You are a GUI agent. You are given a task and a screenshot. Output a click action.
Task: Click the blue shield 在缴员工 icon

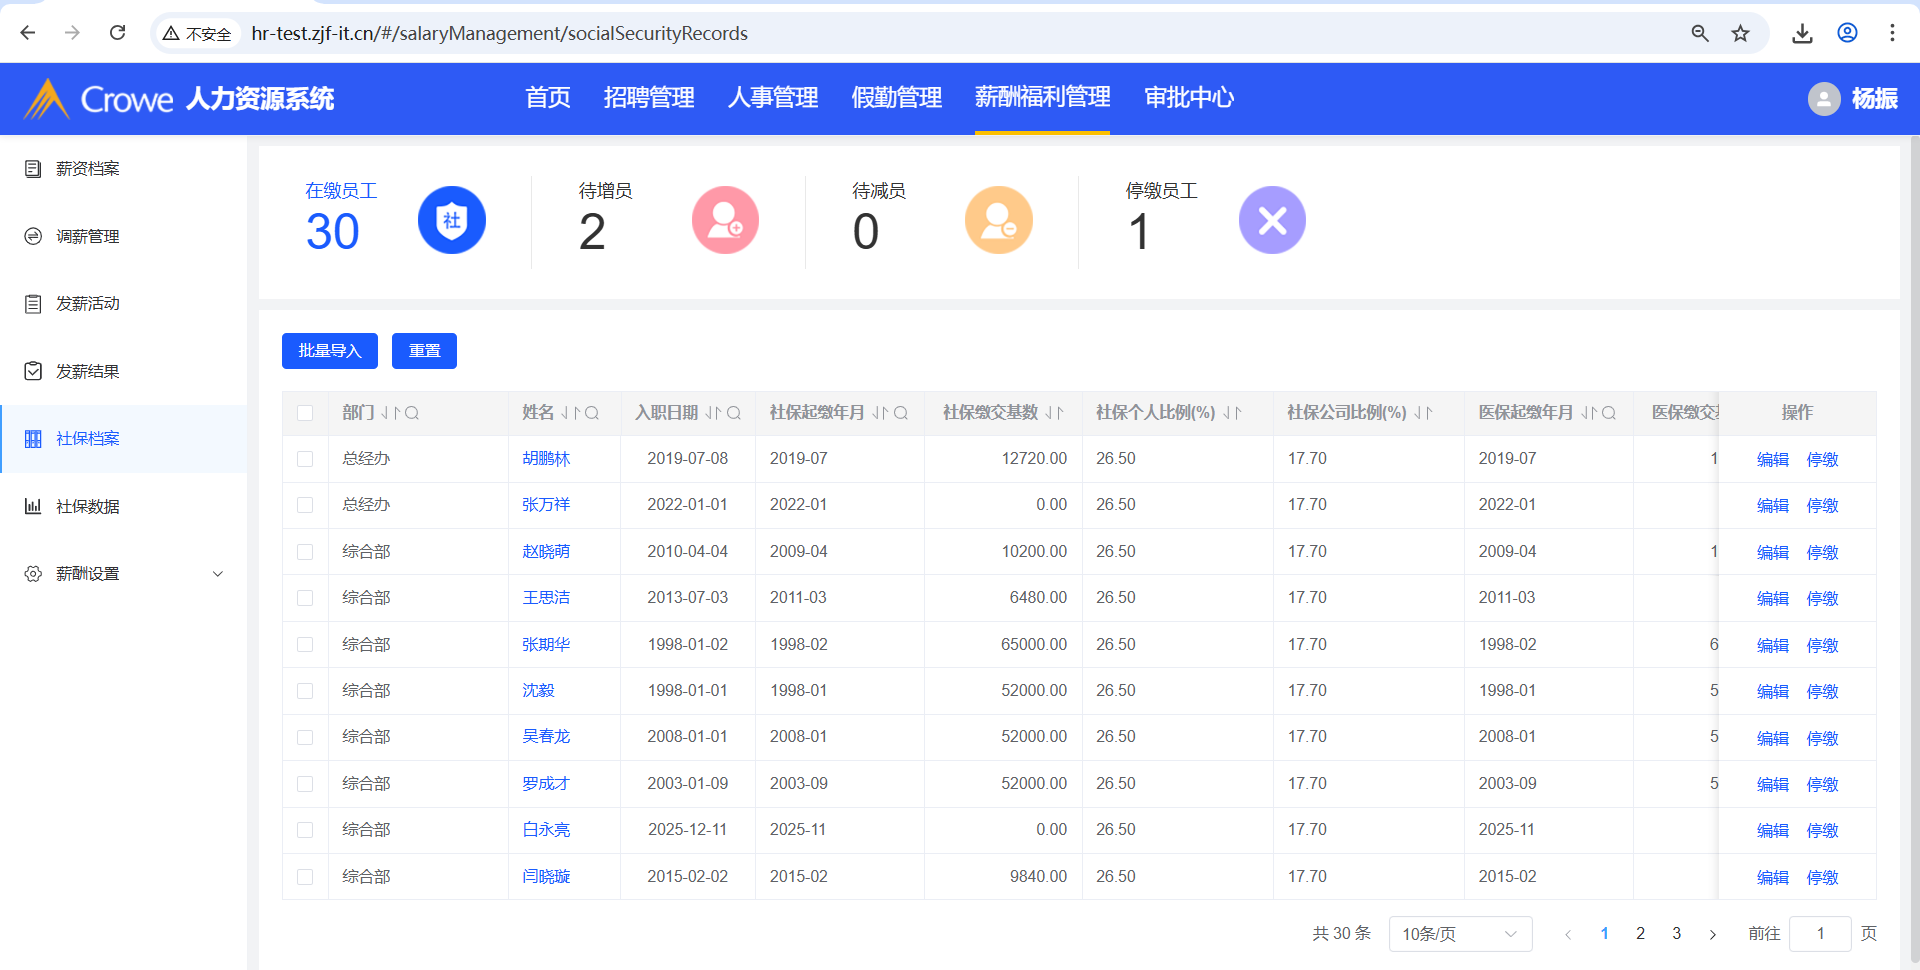[451, 220]
